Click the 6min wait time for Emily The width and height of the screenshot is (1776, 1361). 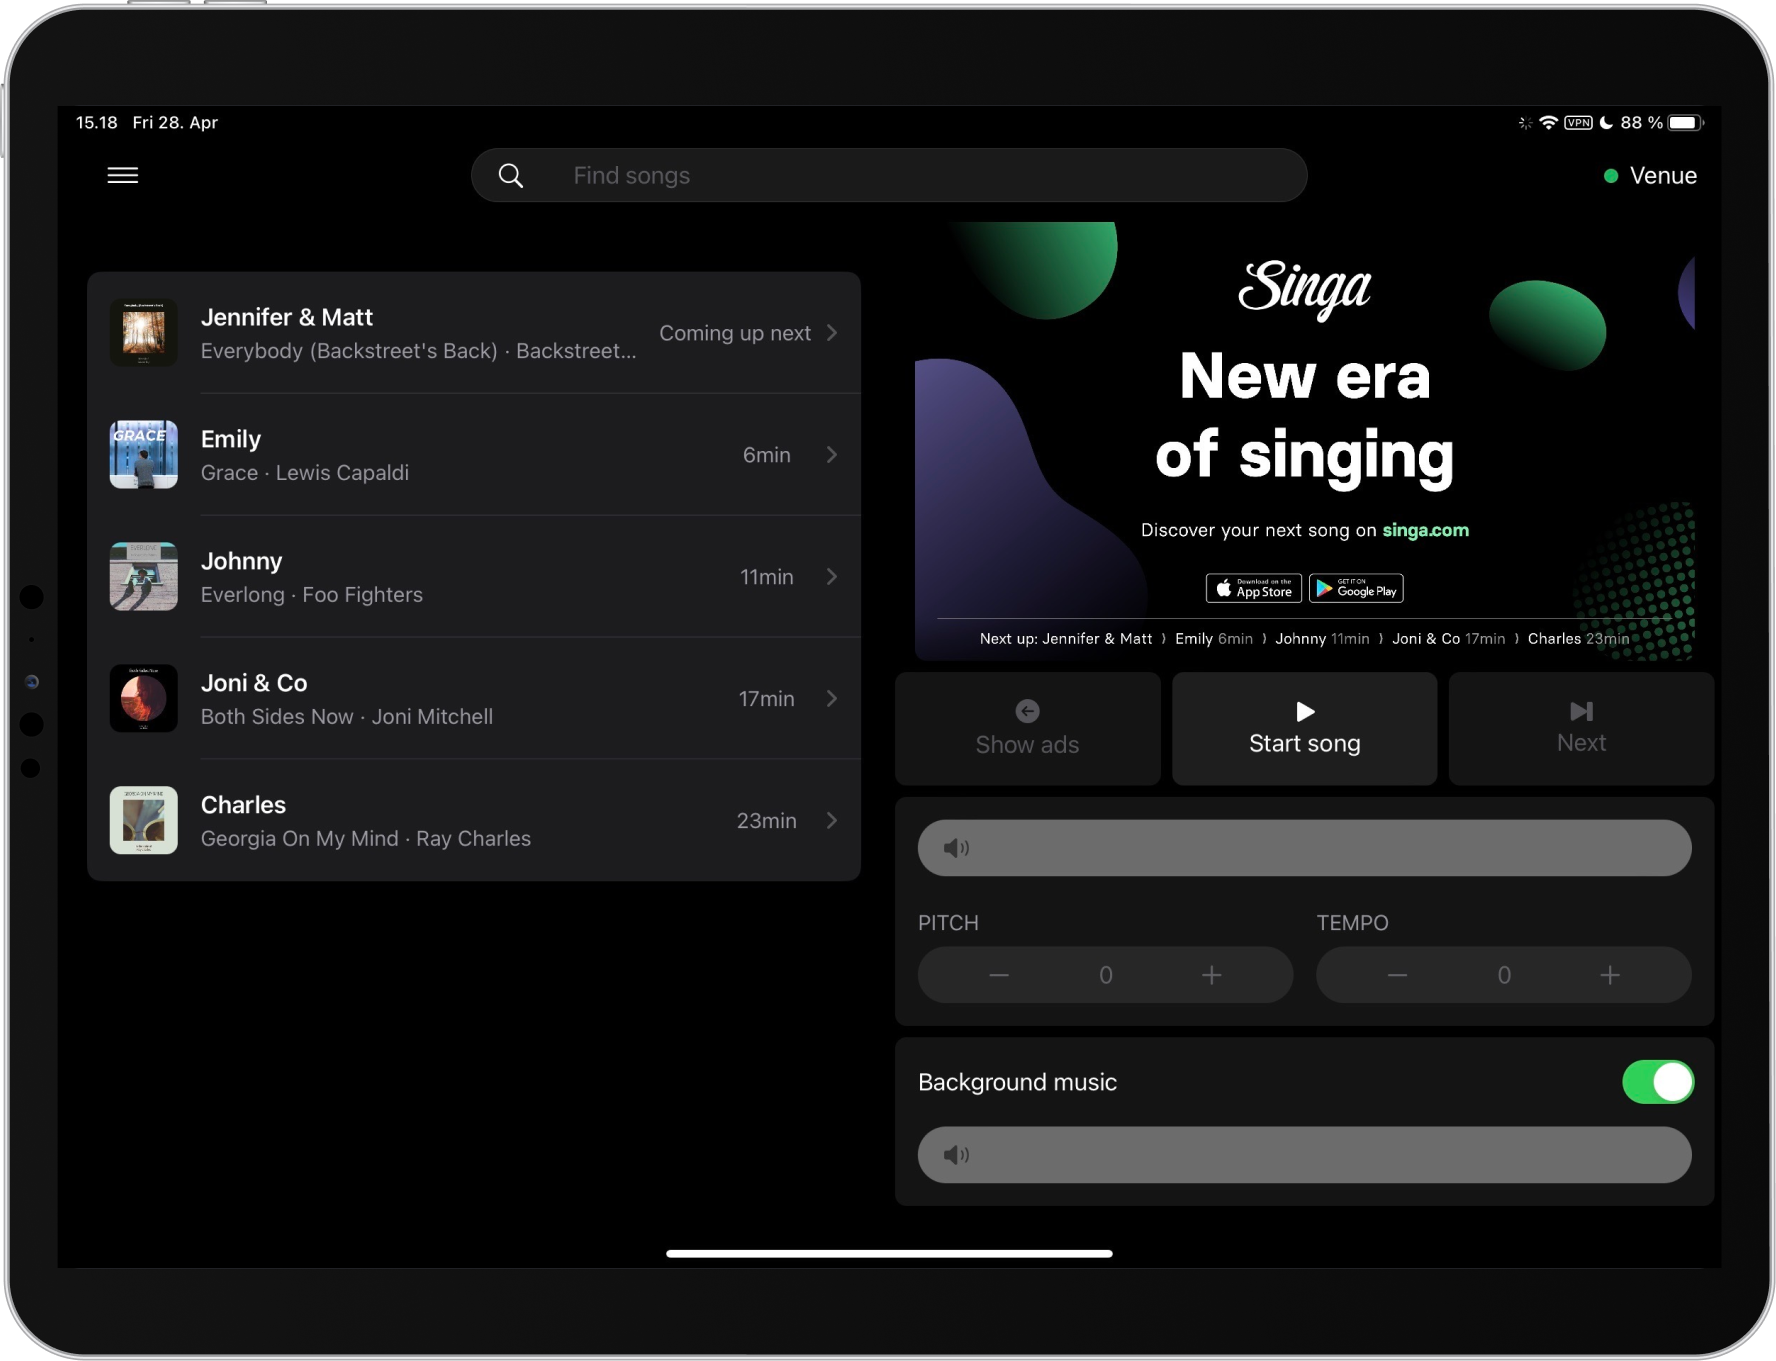(x=767, y=455)
